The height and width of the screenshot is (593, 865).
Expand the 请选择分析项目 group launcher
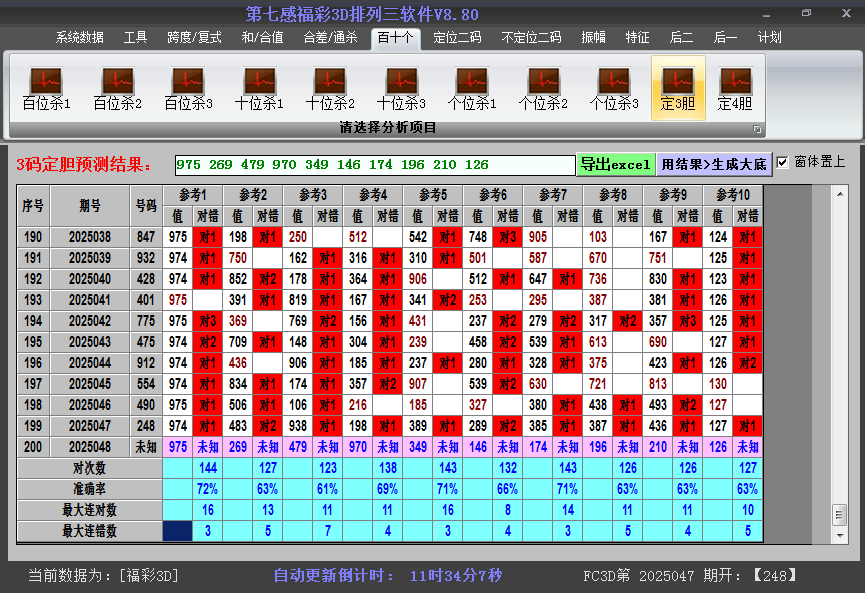point(757,129)
